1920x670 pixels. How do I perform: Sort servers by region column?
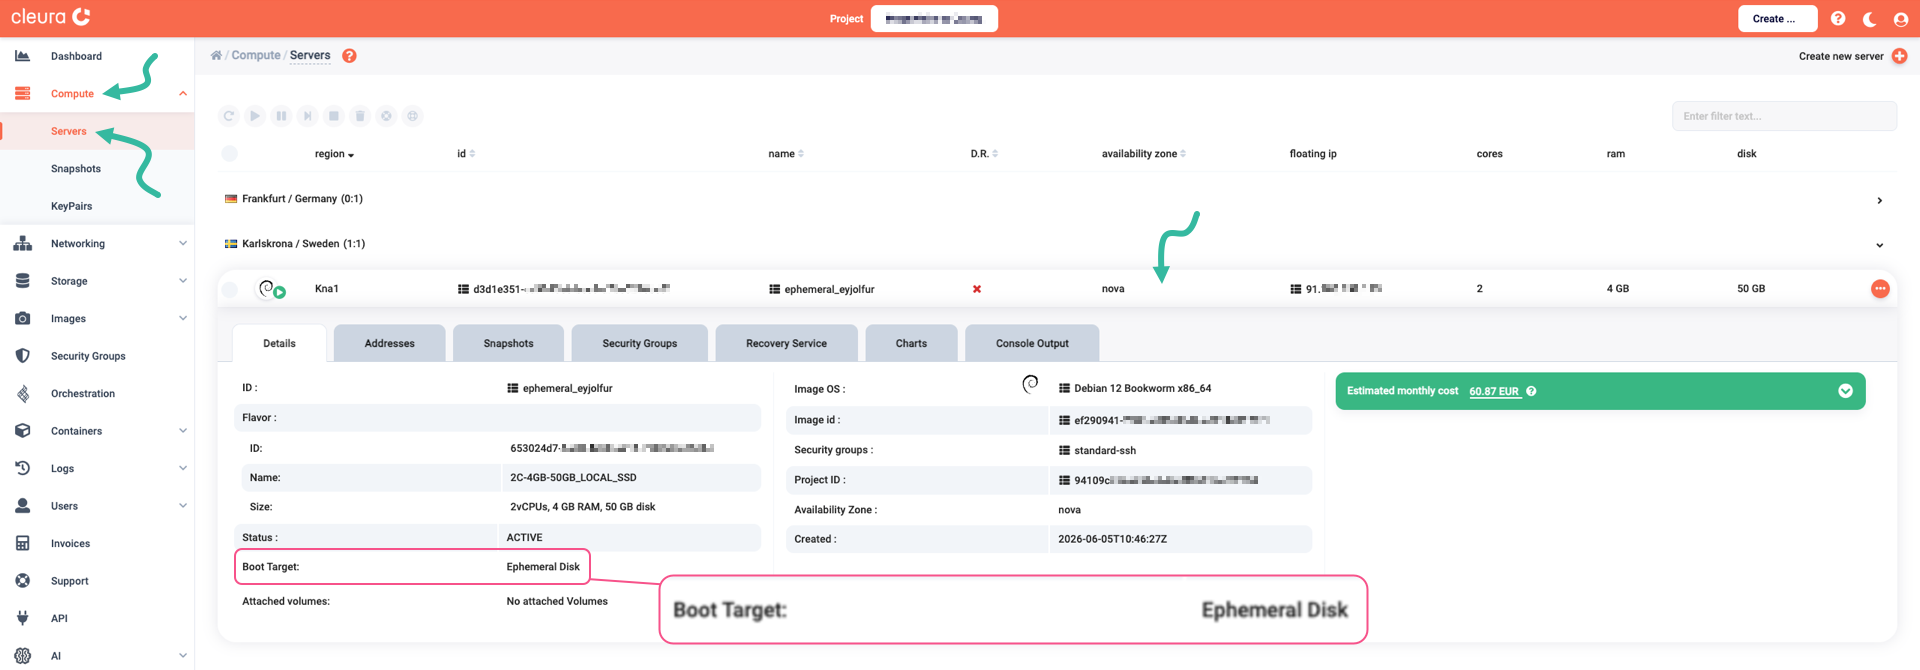point(334,154)
